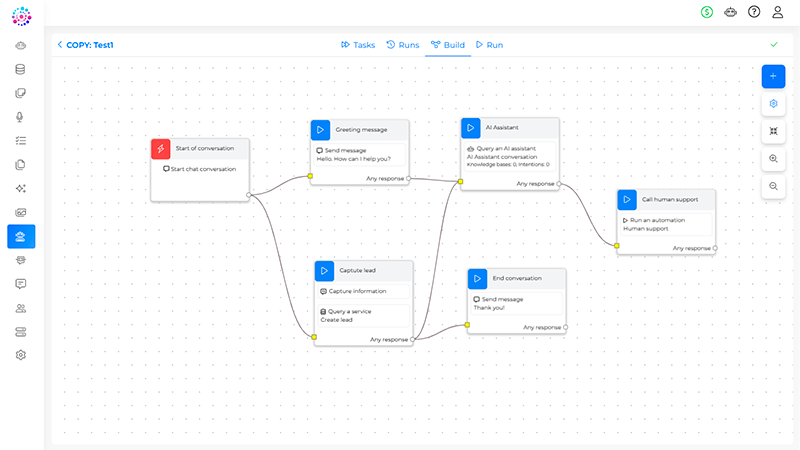Click the Greeting message yellow input port

pos(310,176)
